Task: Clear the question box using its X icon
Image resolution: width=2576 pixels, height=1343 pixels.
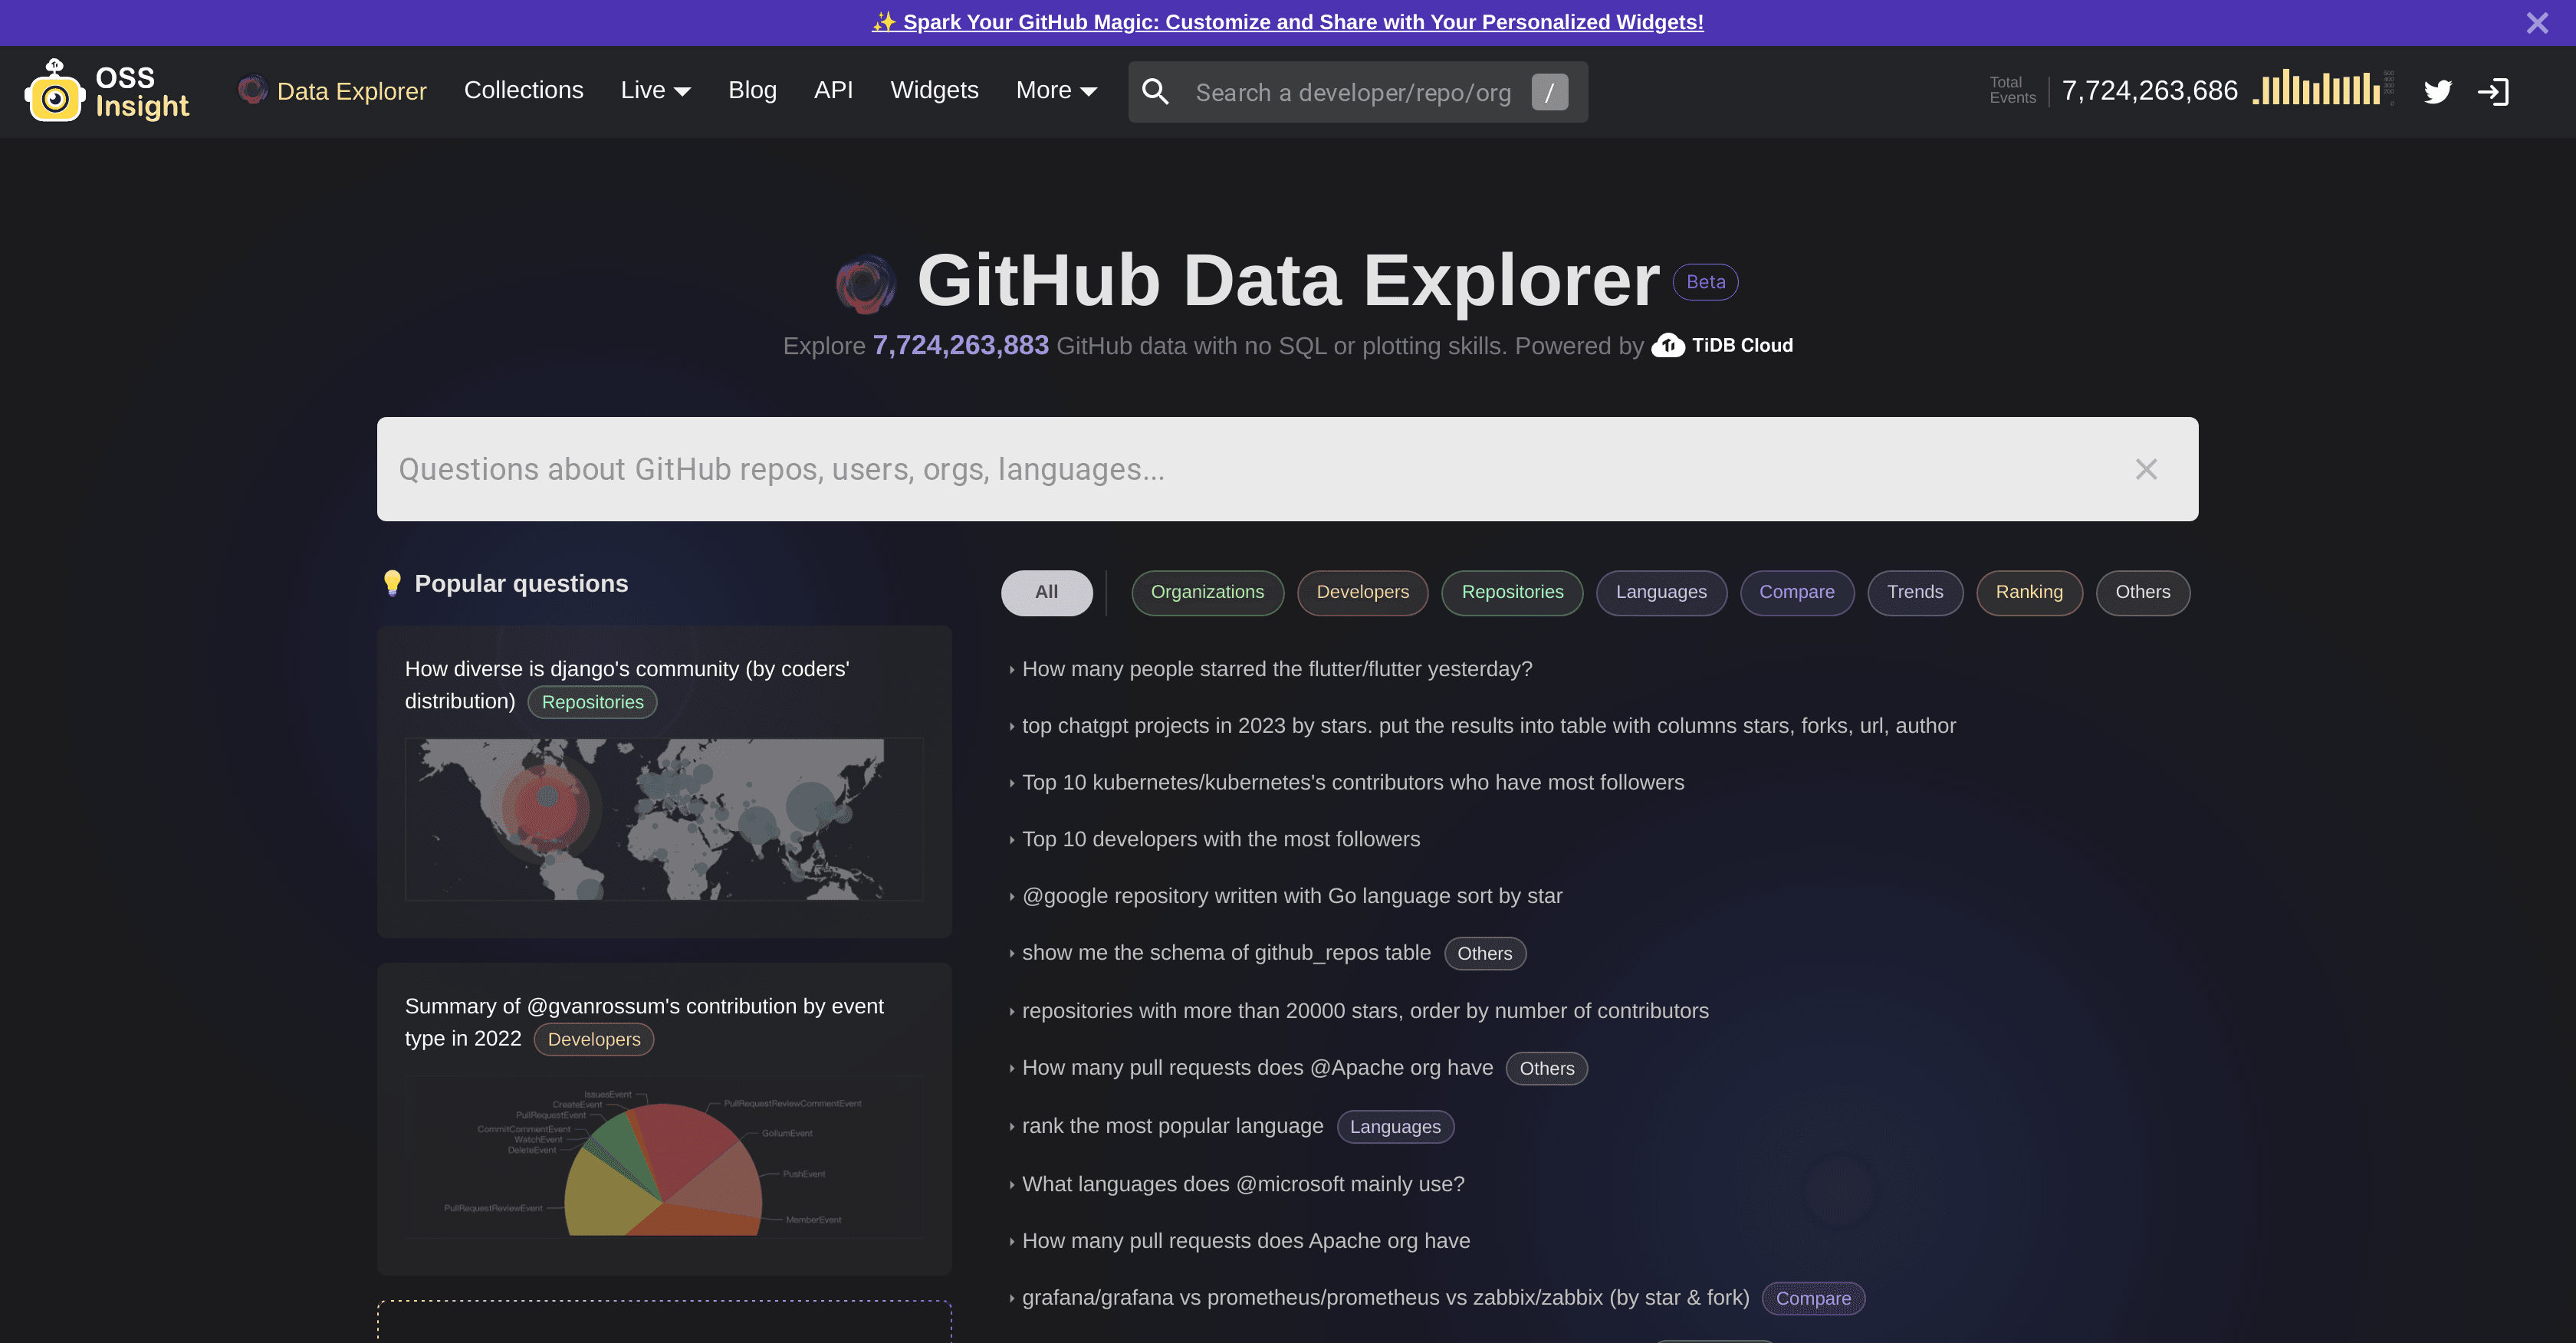Action: 2146,469
